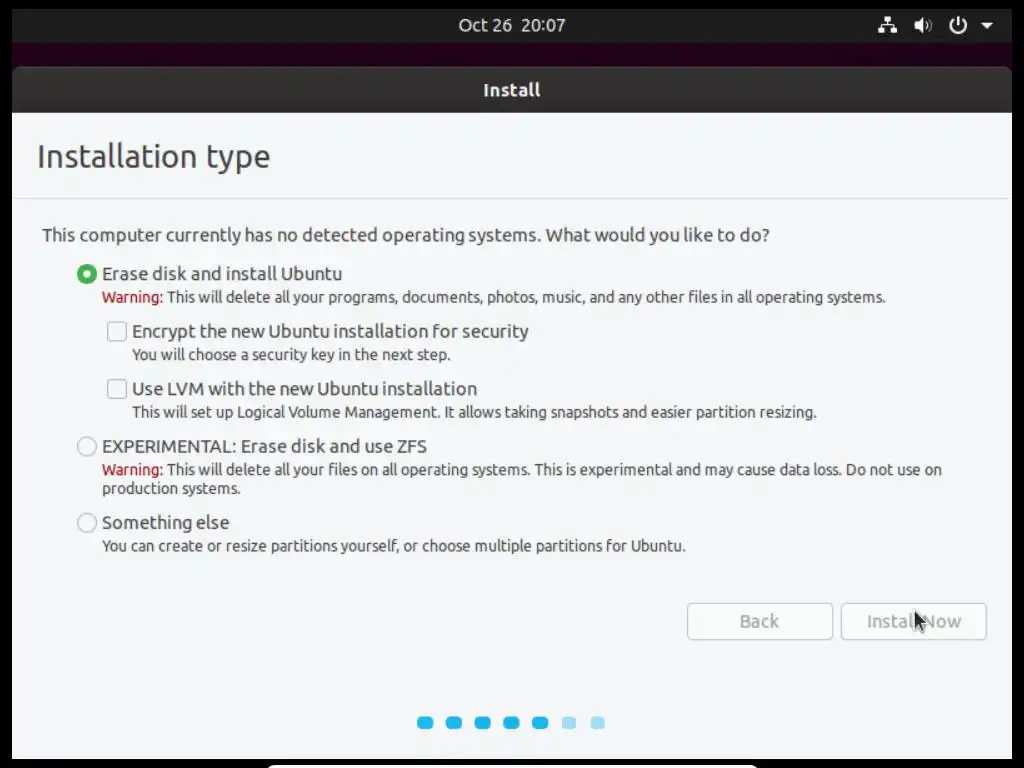Click the 'You will choose a security key' note
This screenshot has height=768, width=1024.
291,355
